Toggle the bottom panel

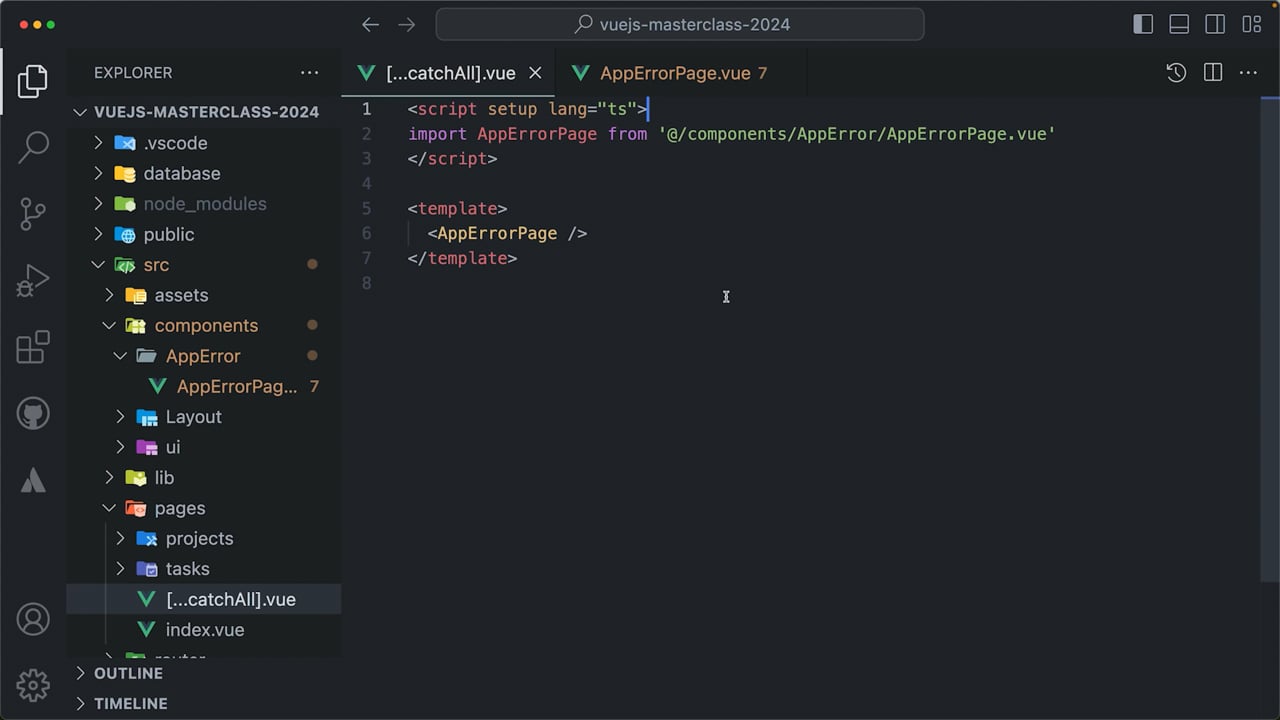point(1179,25)
